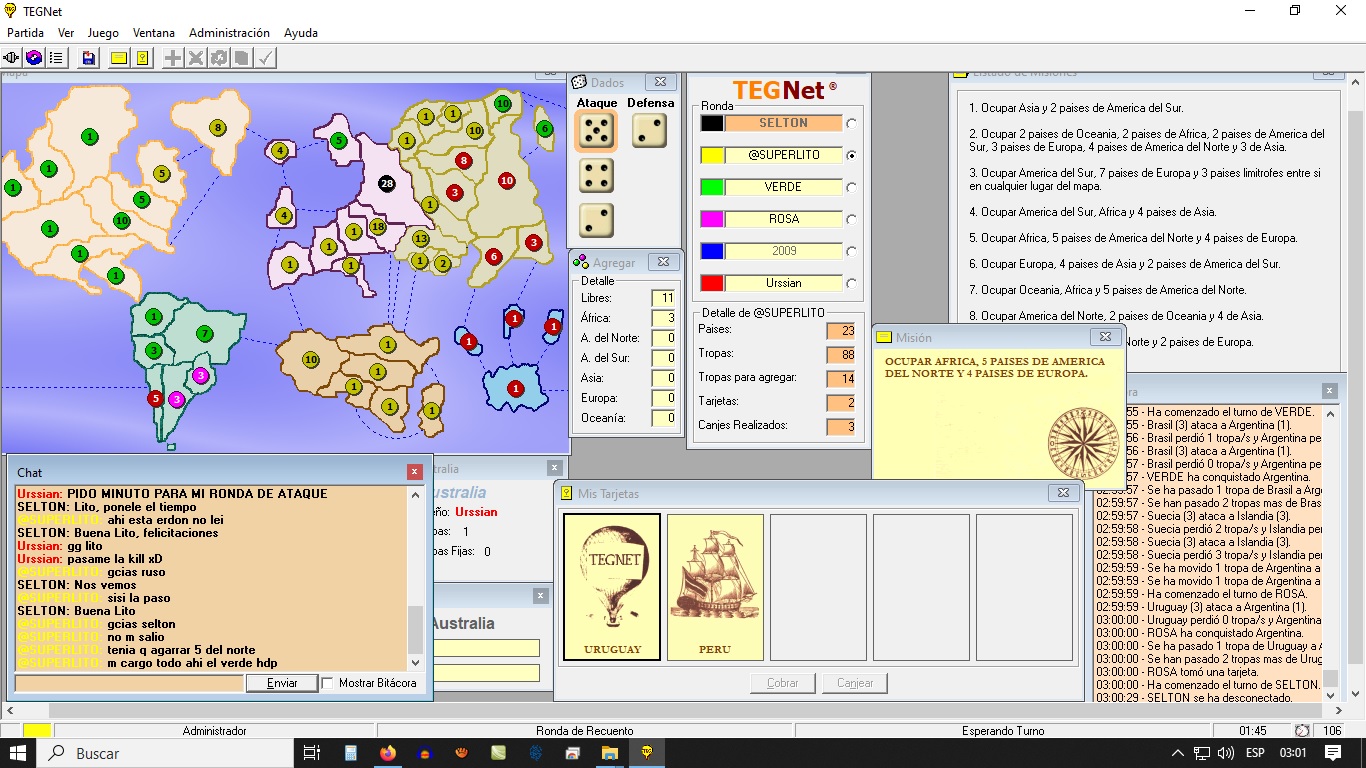
Task: Open the Partida menu
Action: (x=25, y=33)
